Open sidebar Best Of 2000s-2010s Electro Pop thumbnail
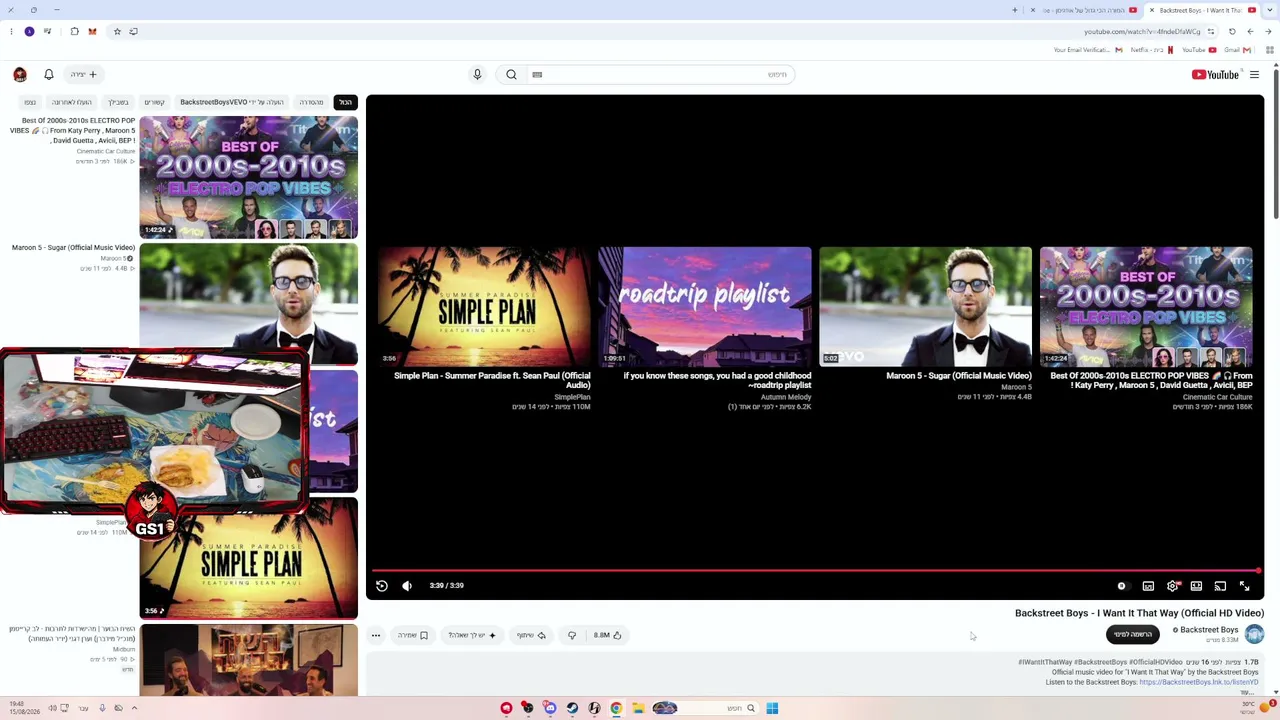 point(249,177)
